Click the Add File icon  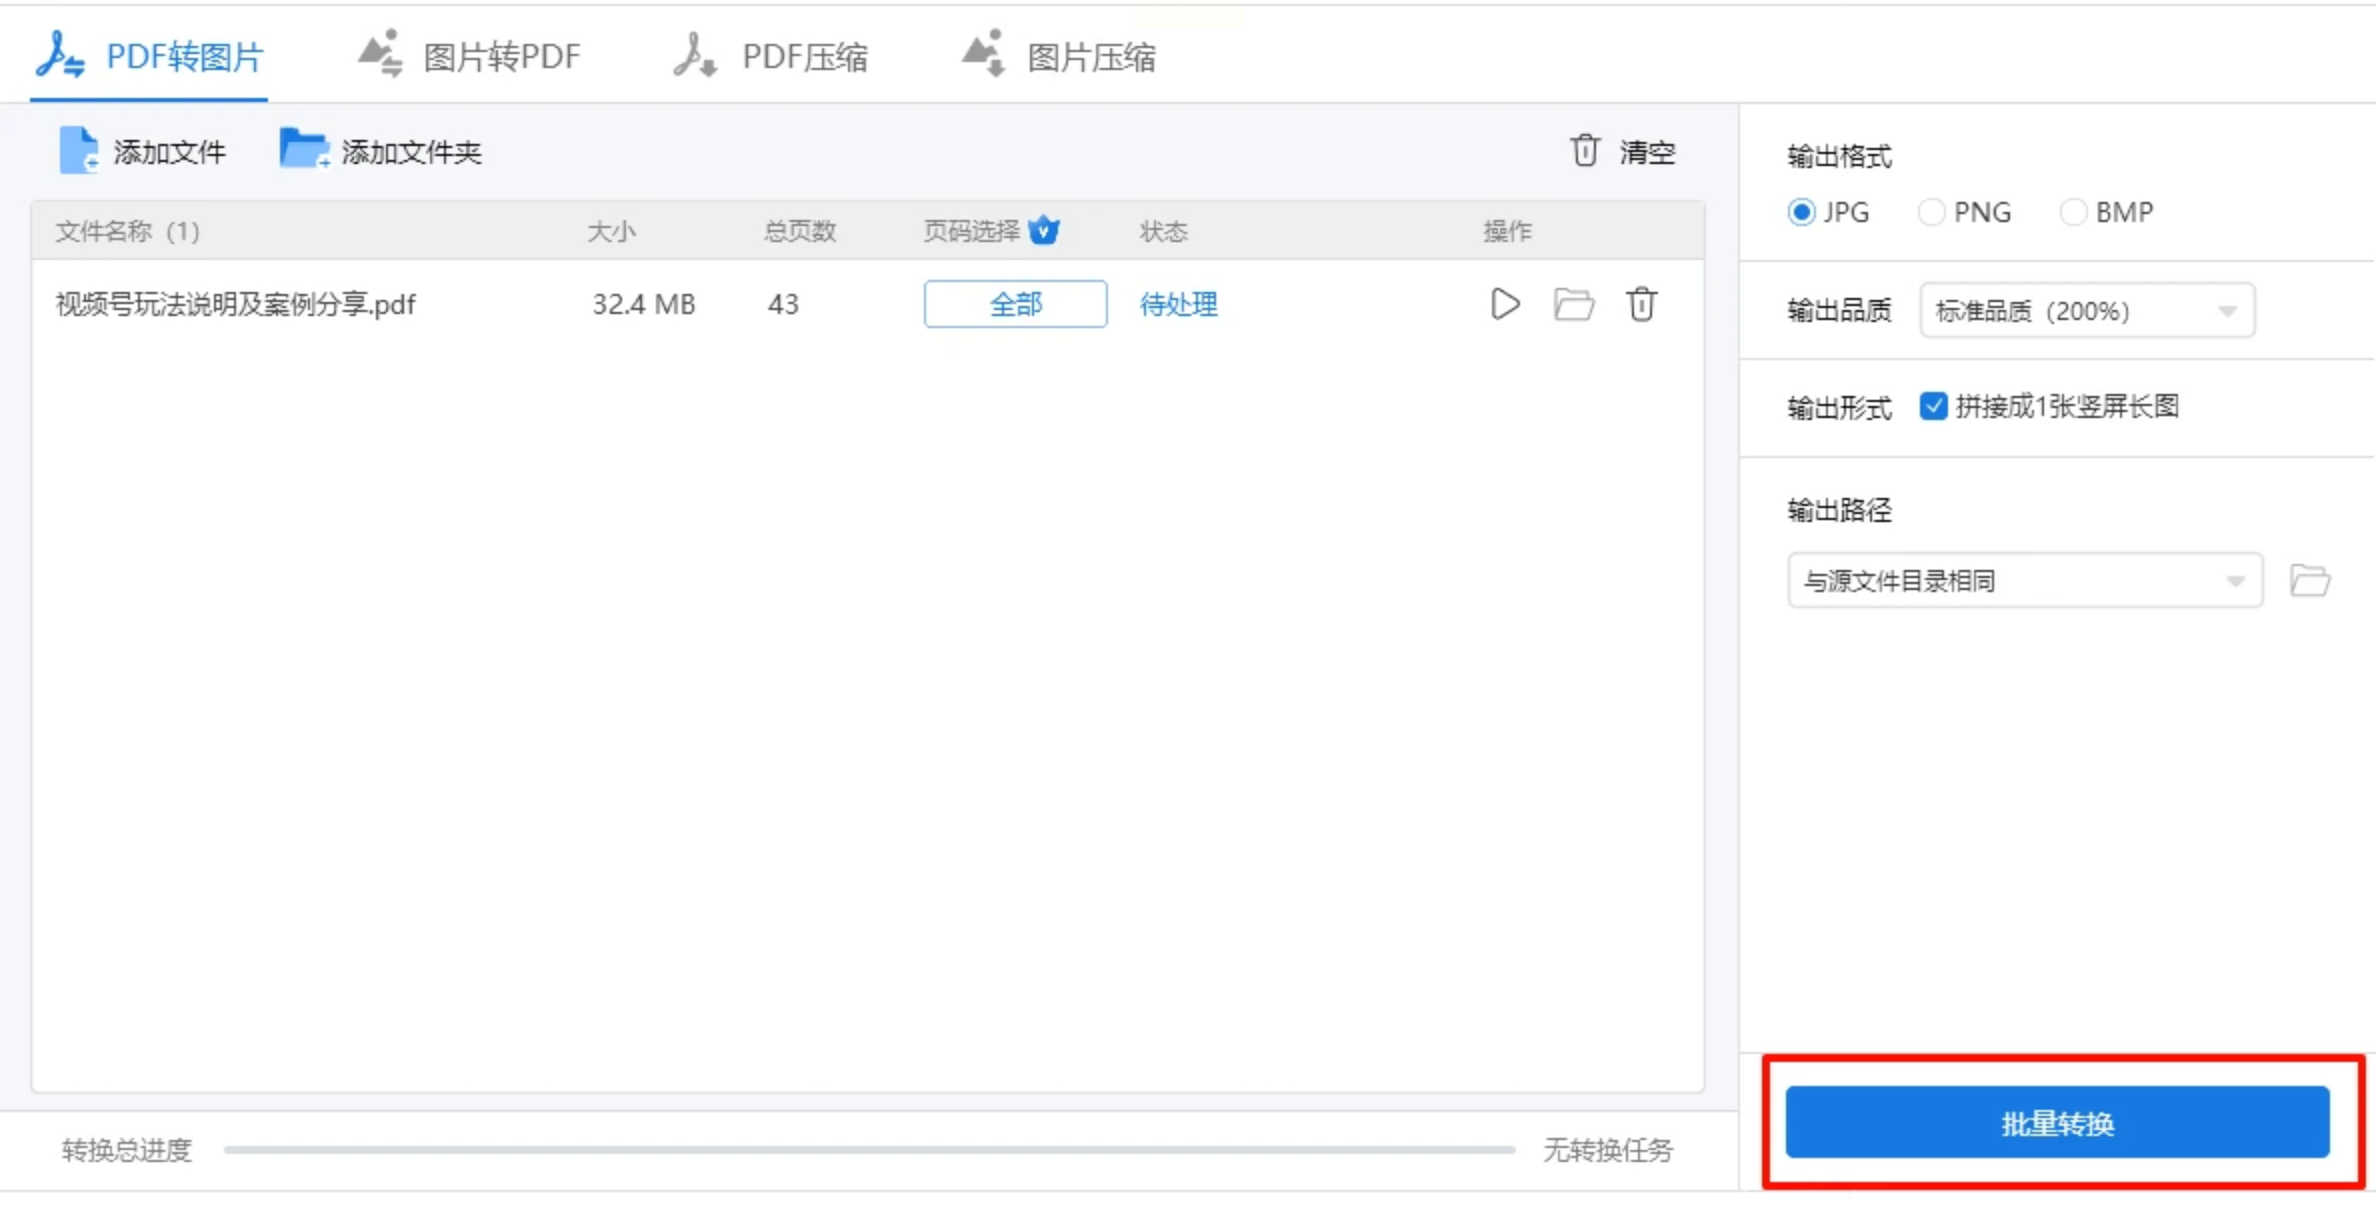(79, 151)
